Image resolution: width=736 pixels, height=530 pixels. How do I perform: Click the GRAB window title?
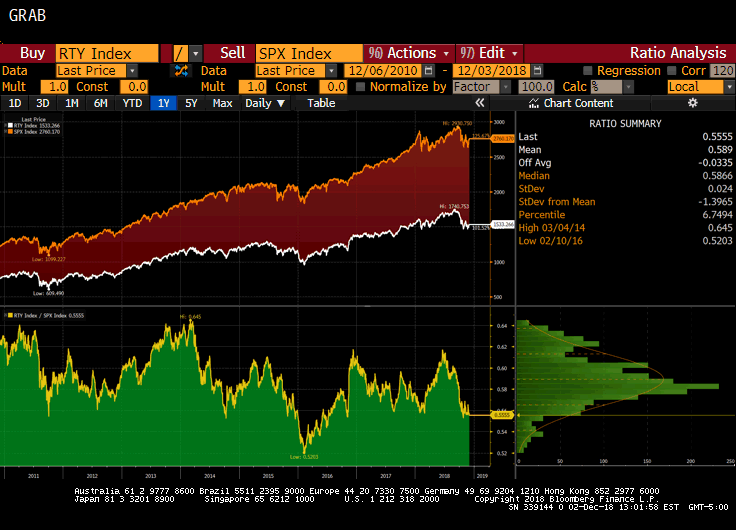click(x=27, y=15)
